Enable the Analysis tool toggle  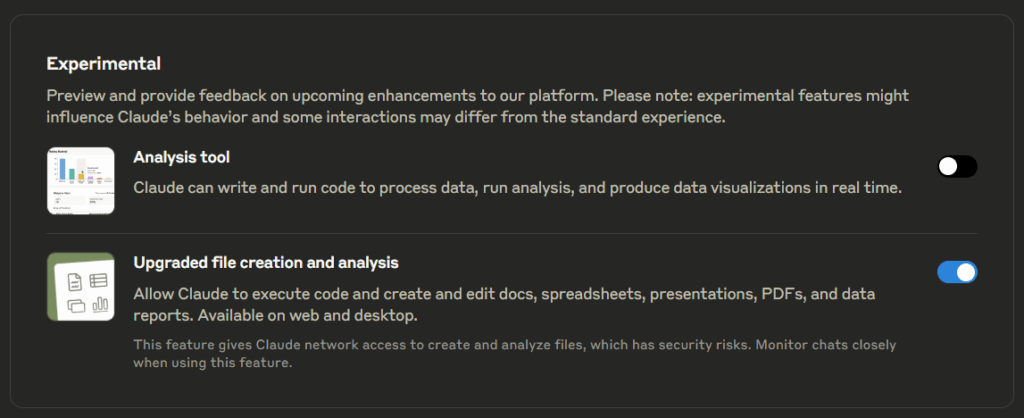tap(957, 167)
